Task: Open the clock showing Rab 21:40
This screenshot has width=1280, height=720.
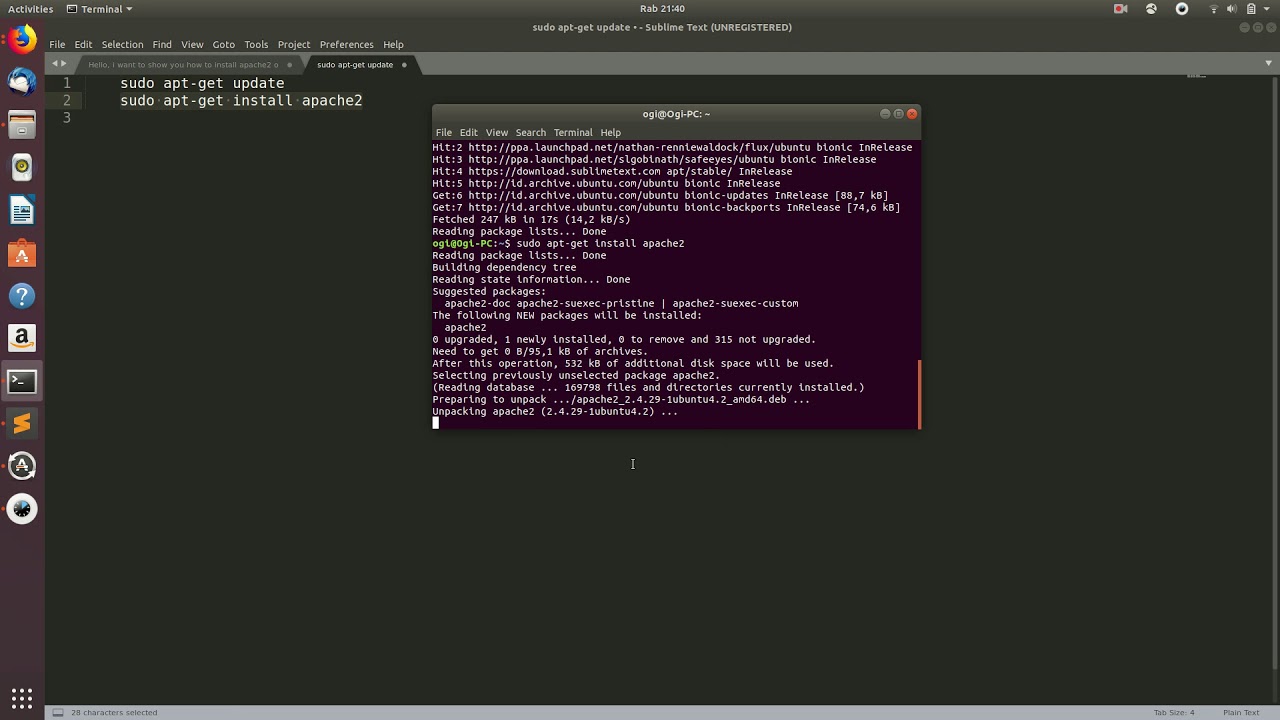Action: [662, 9]
